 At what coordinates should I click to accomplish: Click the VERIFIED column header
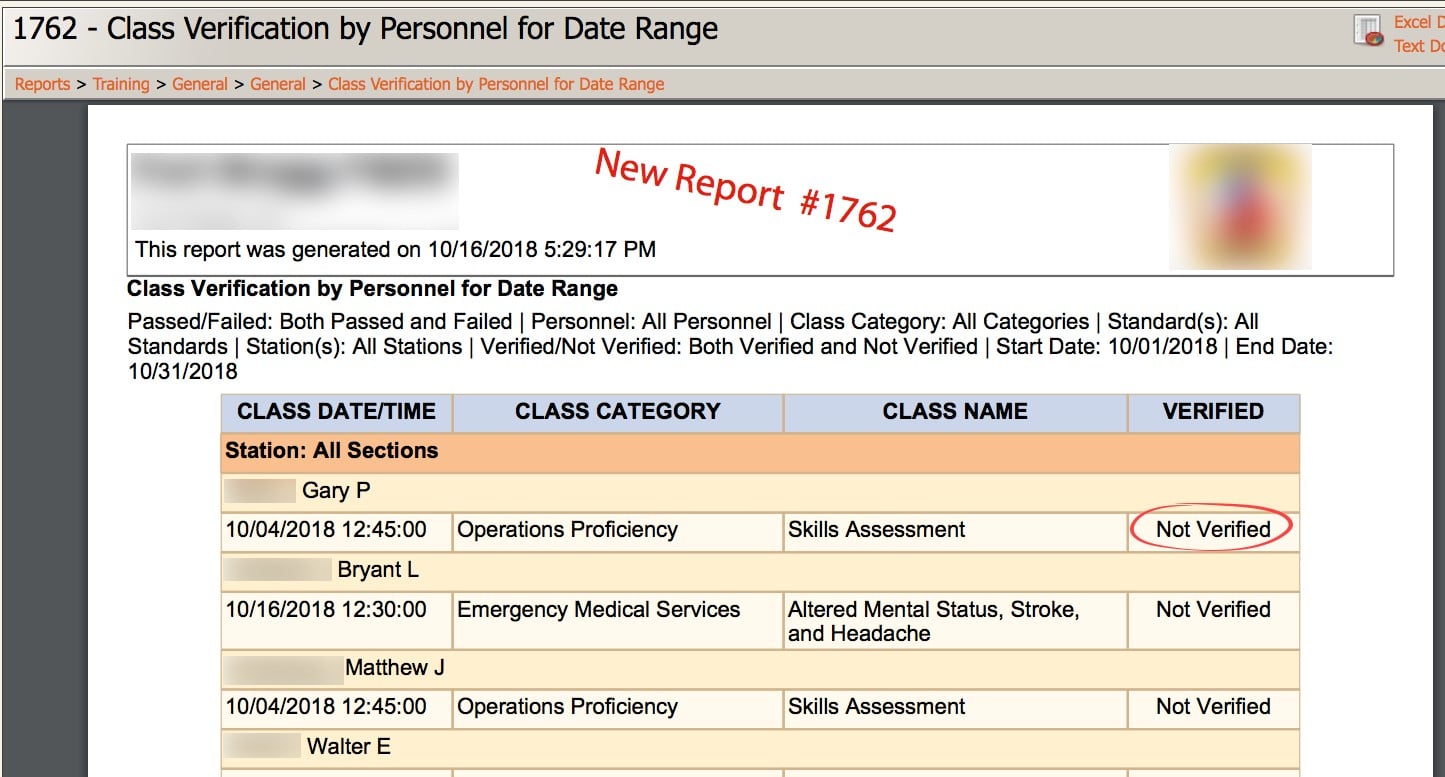[1213, 412]
